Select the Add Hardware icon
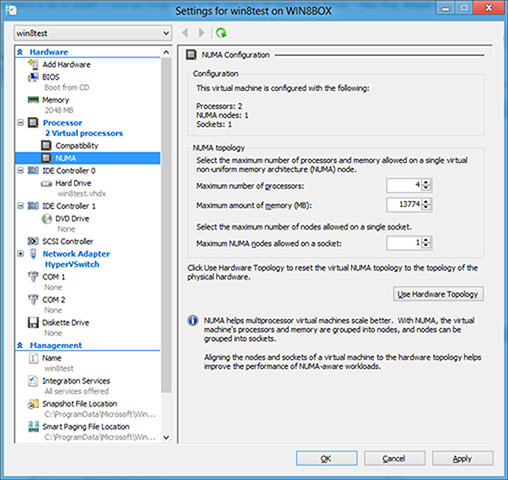Viewport: 508px width, 480px height. pyautogui.click(x=33, y=64)
